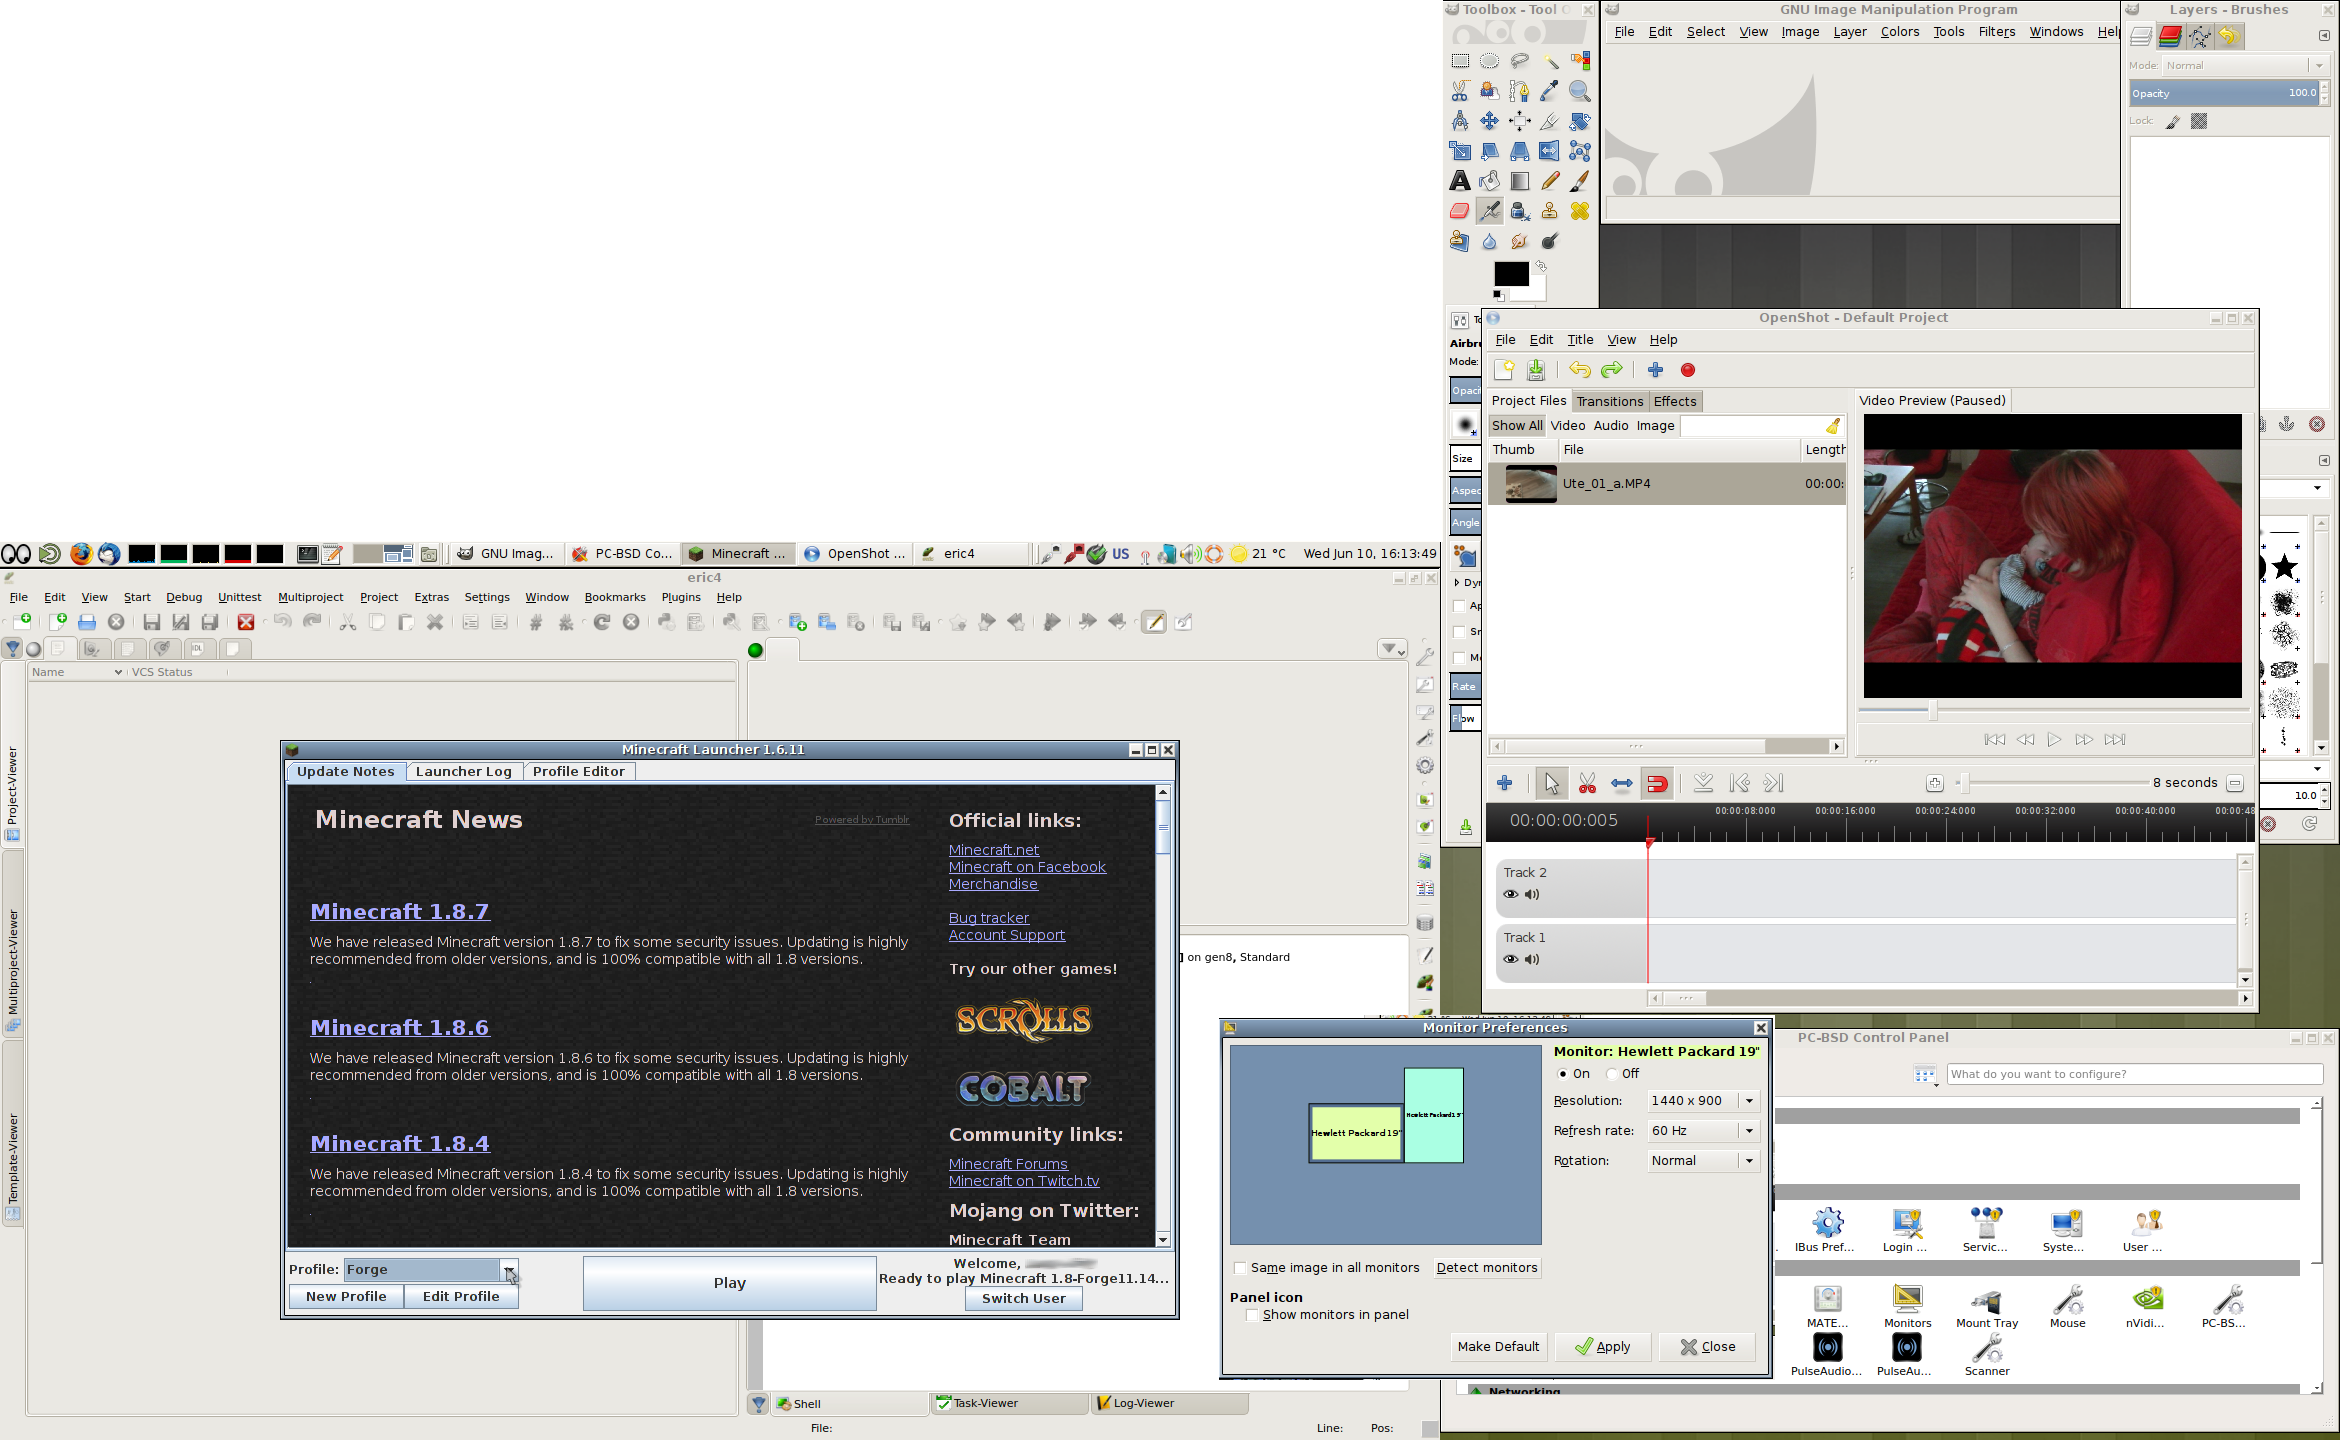
Task: Switch to the Launcher Log tab
Action: pyautogui.click(x=463, y=772)
